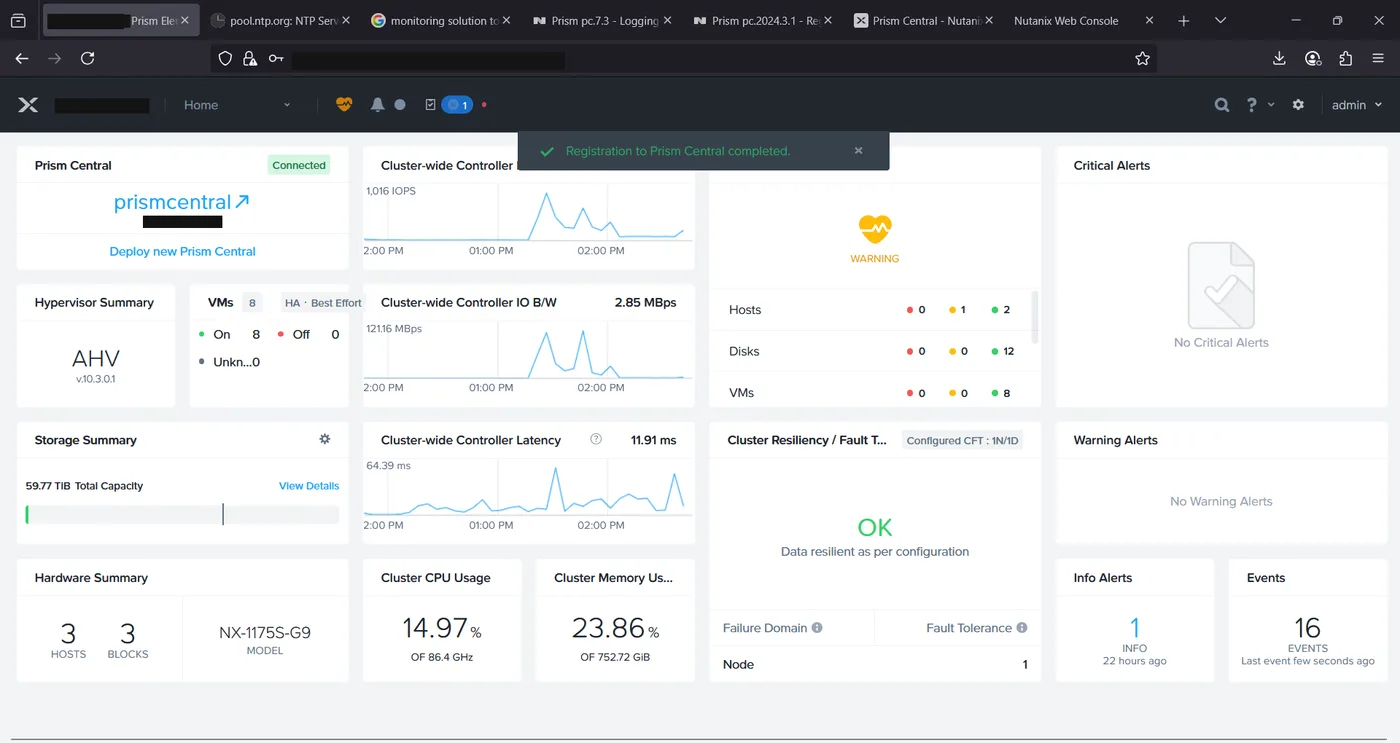
Task: Open a new browser tab
Action: pos(1184,20)
